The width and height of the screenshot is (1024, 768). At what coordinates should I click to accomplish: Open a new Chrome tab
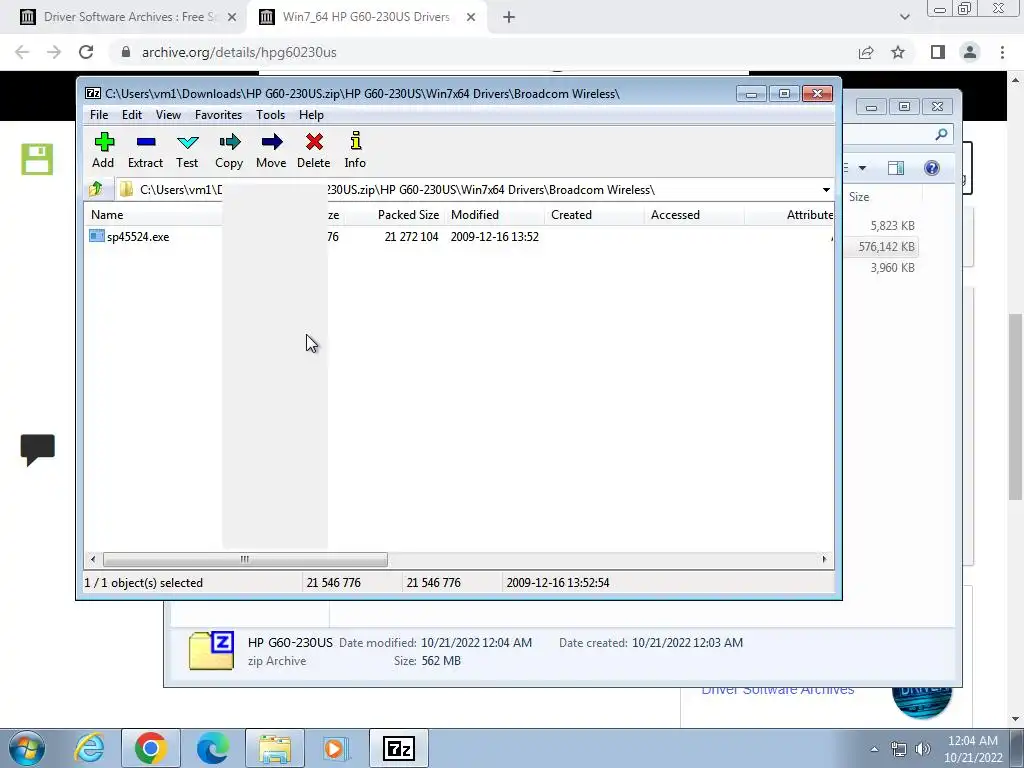509,18
